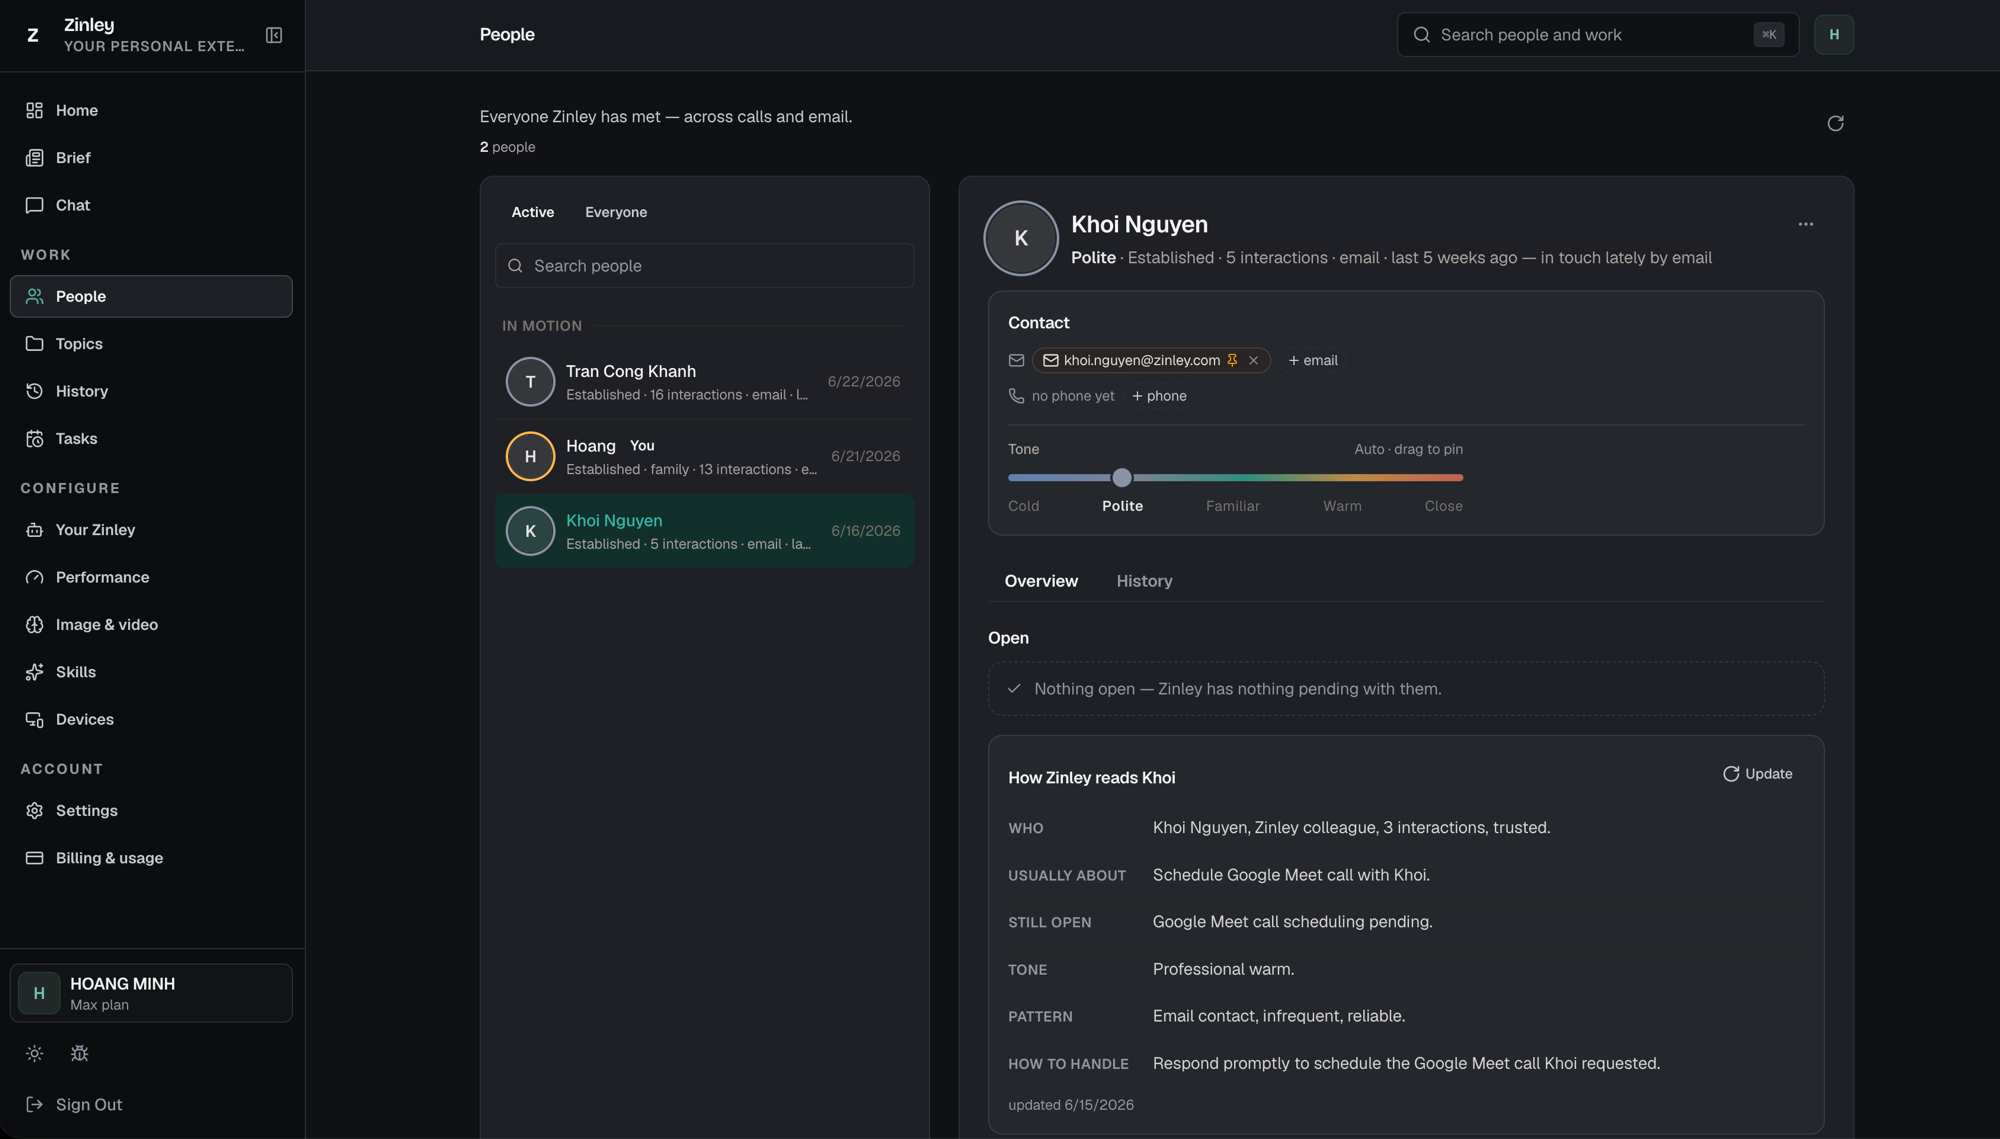The width and height of the screenshot is (2000, 1139).
Task: Click Update in How Zinley reads Khoi
Action: (1757, 774)
